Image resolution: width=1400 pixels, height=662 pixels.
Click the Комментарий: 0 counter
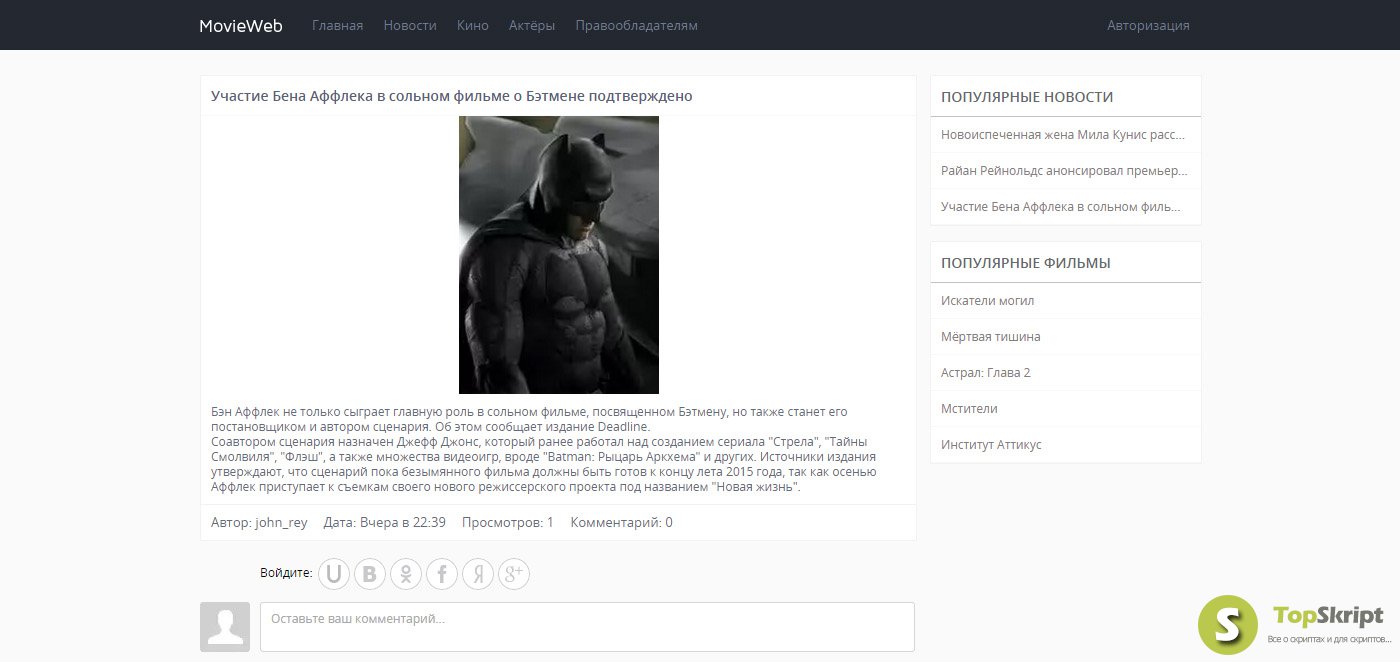pyautogui.click(x=621, y=522)
